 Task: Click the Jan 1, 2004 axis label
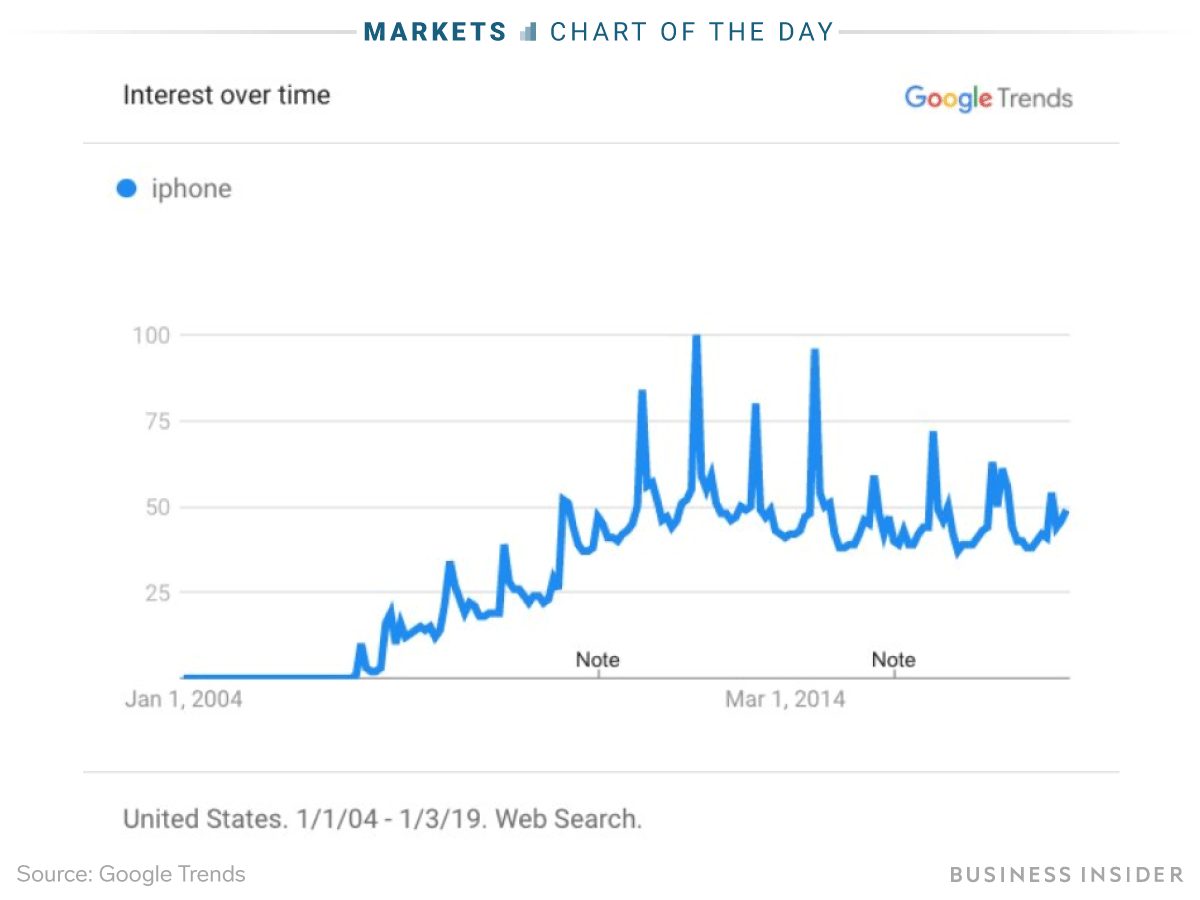point(183,699)
